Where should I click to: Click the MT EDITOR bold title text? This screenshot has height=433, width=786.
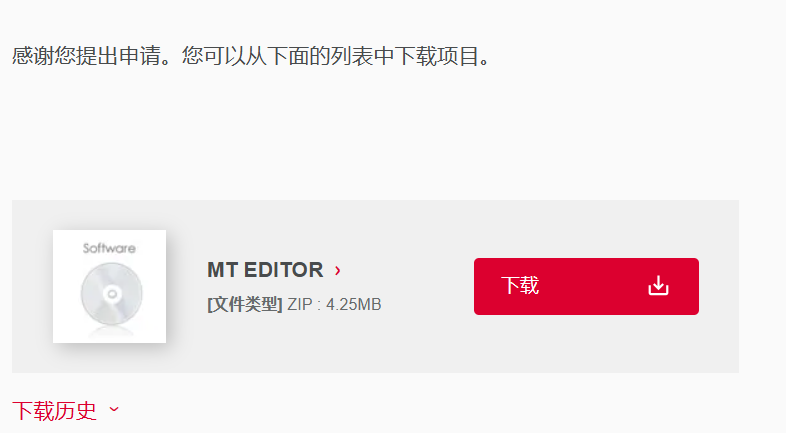pos(265,270)
